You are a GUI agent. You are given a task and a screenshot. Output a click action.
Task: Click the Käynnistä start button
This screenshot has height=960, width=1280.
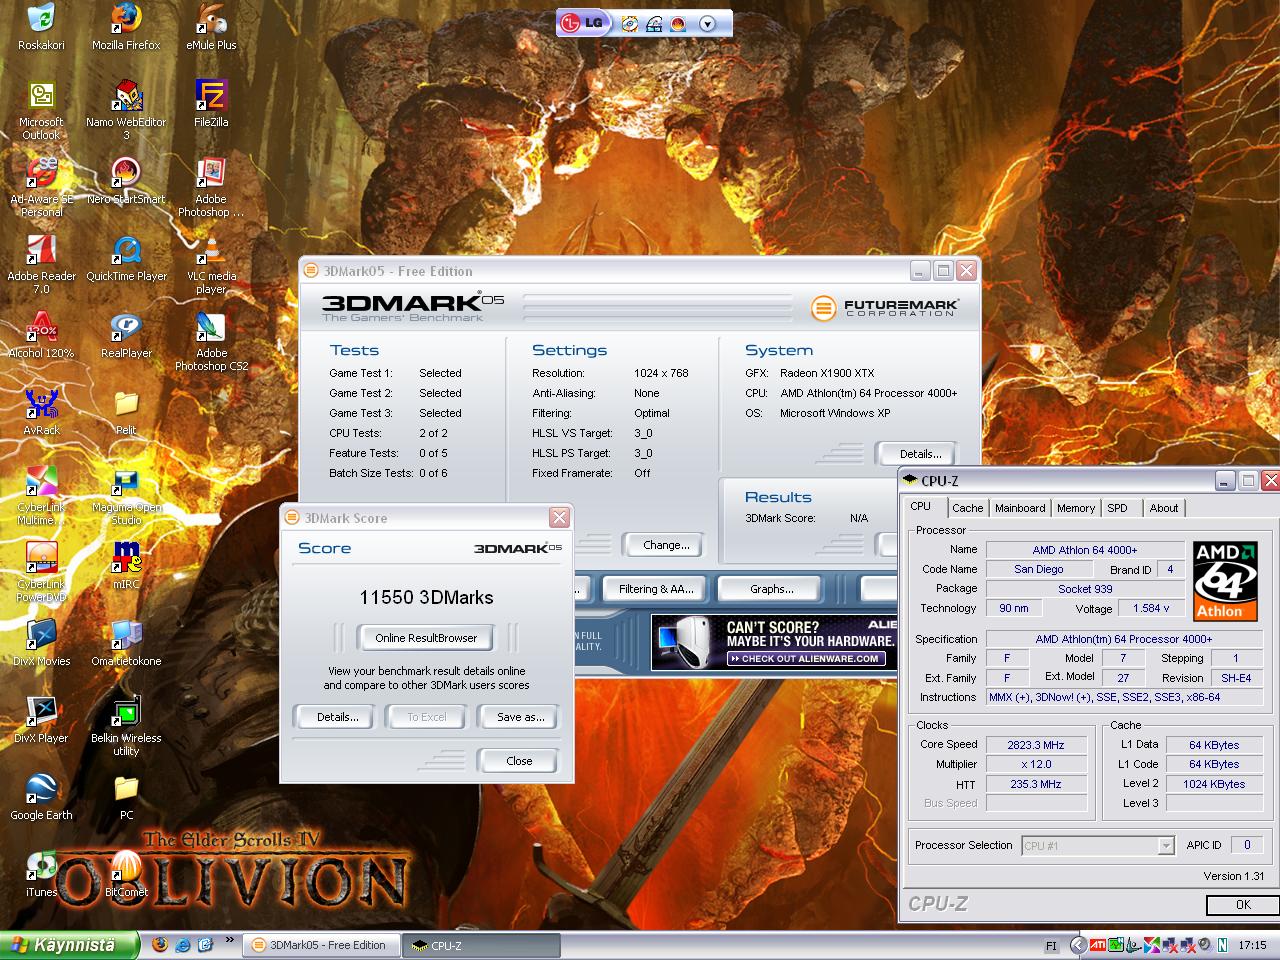(68, 945)
